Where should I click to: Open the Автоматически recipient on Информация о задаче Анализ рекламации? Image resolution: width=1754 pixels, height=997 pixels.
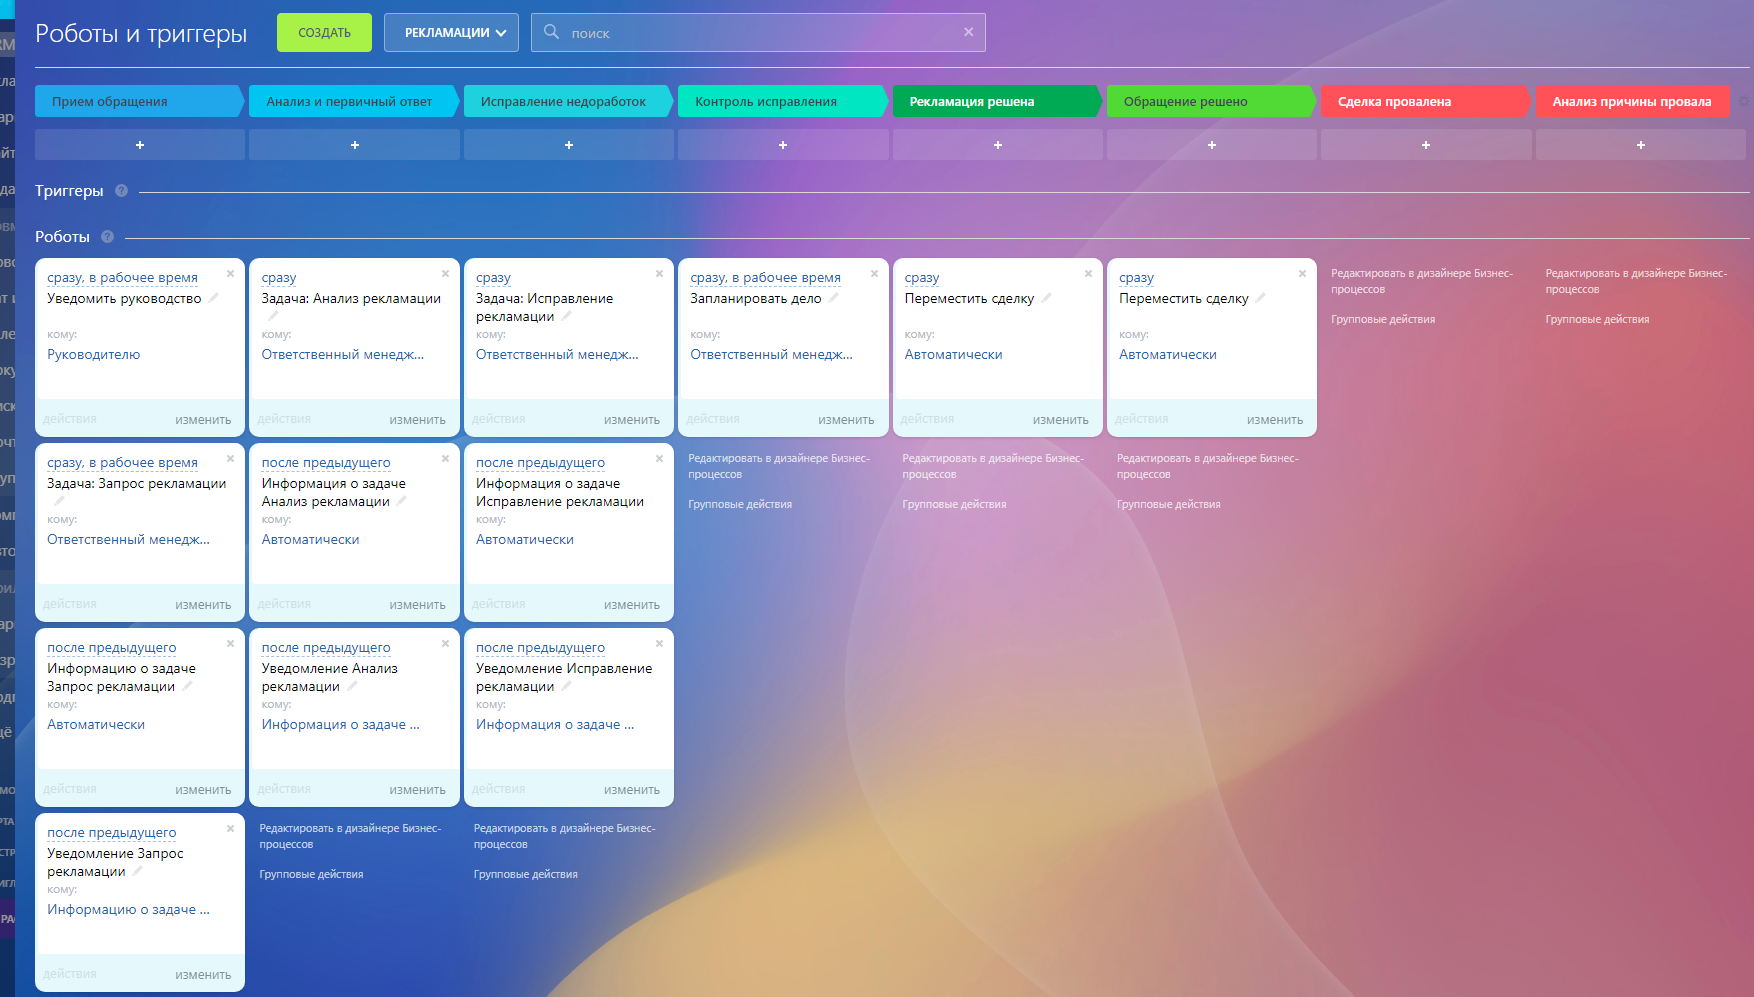[x=310, y=540]
